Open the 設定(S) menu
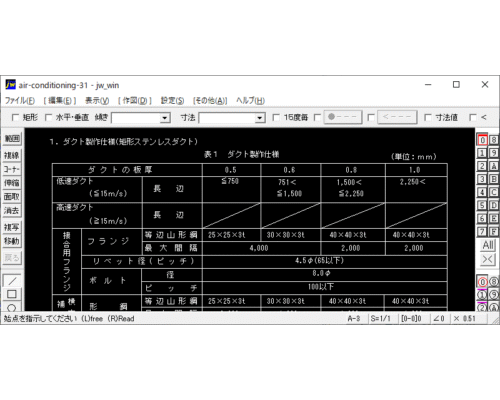Image resolution: width=500 pixels, height=400 pixels. [x=172, y=100]
